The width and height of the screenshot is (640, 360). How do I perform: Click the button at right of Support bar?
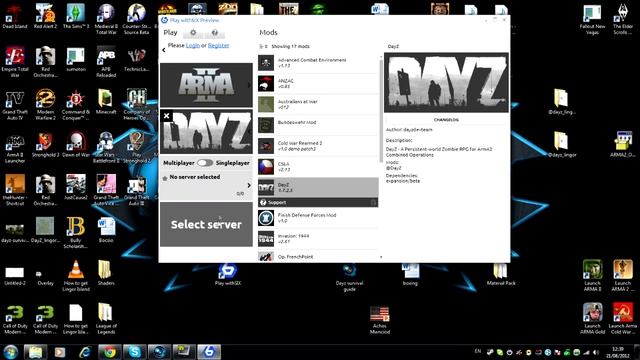373,202
